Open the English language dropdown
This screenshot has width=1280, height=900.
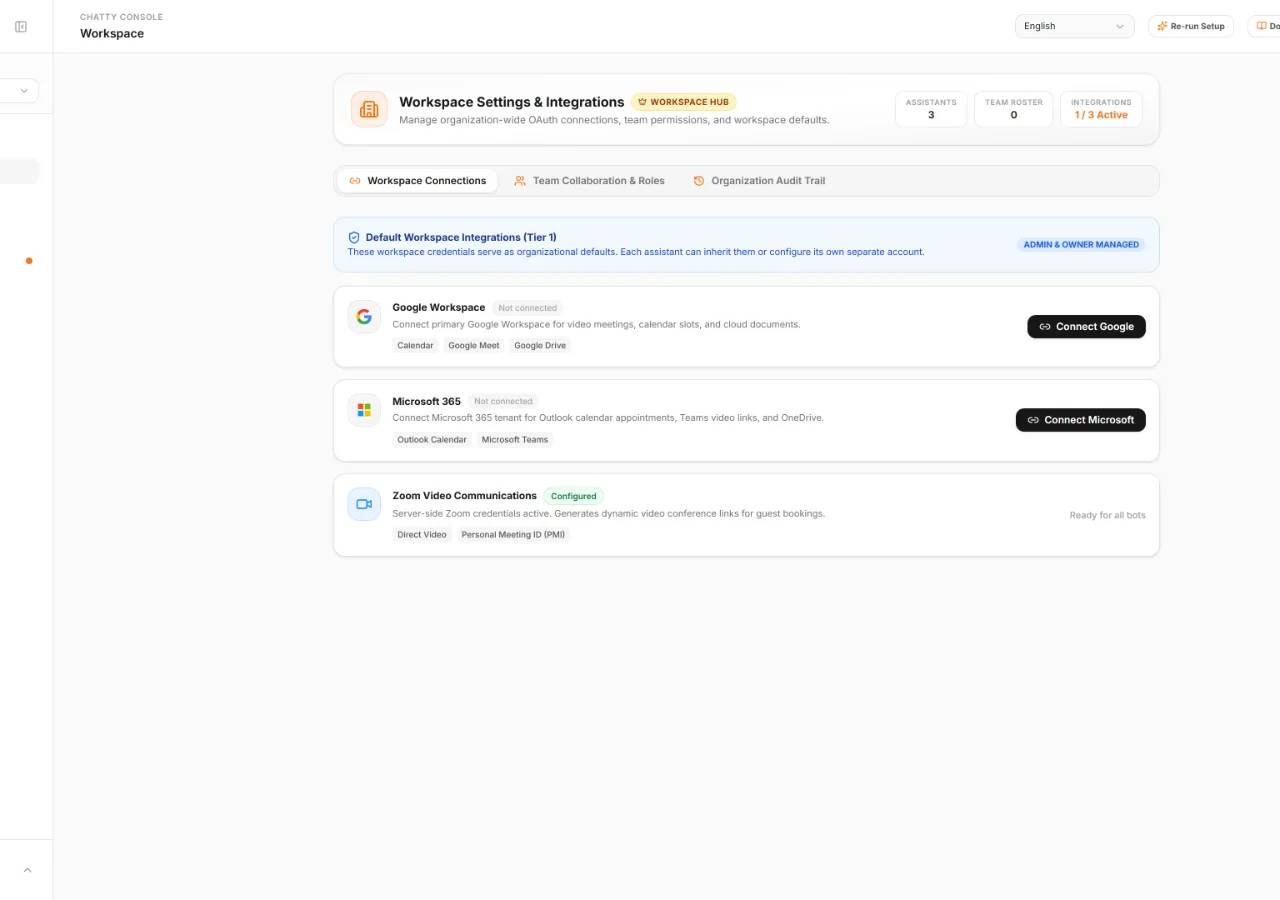tap(1074, 26)
